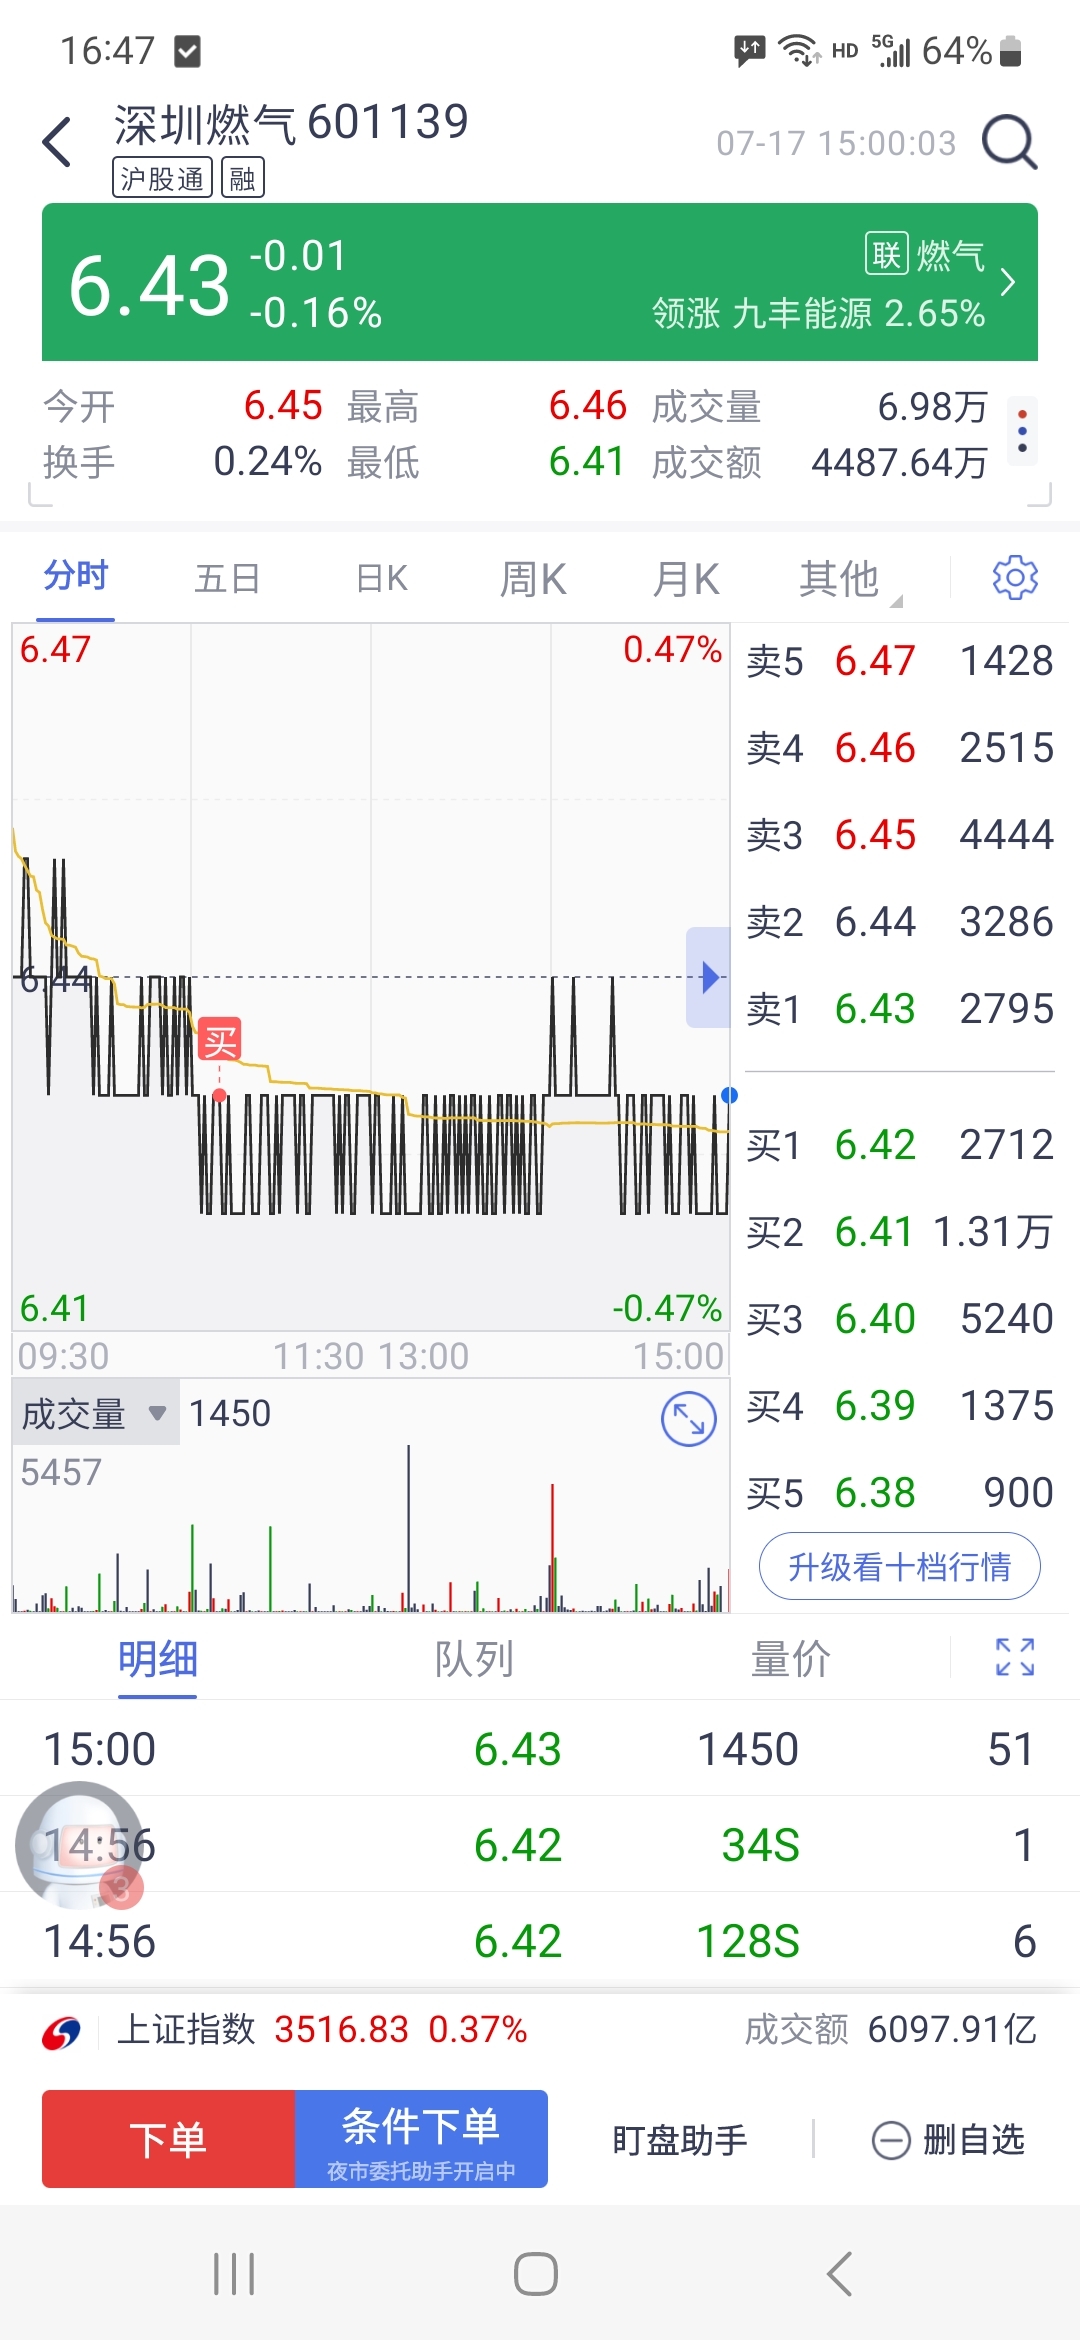The width and height of the screenshot is (1080, 2340).
Task: Select the 队列 tab
Action: pos(474,1659)
